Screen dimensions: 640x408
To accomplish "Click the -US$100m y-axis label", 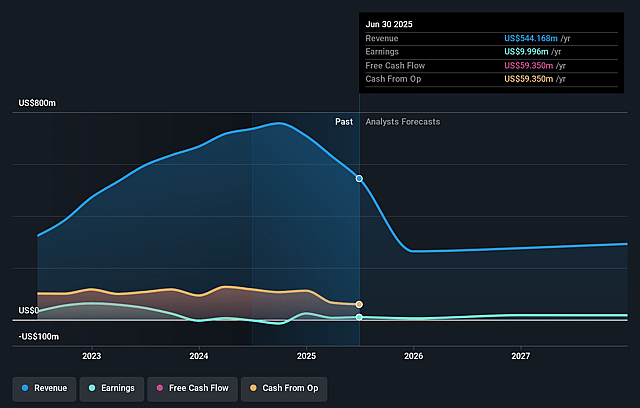I will point(39,337).
